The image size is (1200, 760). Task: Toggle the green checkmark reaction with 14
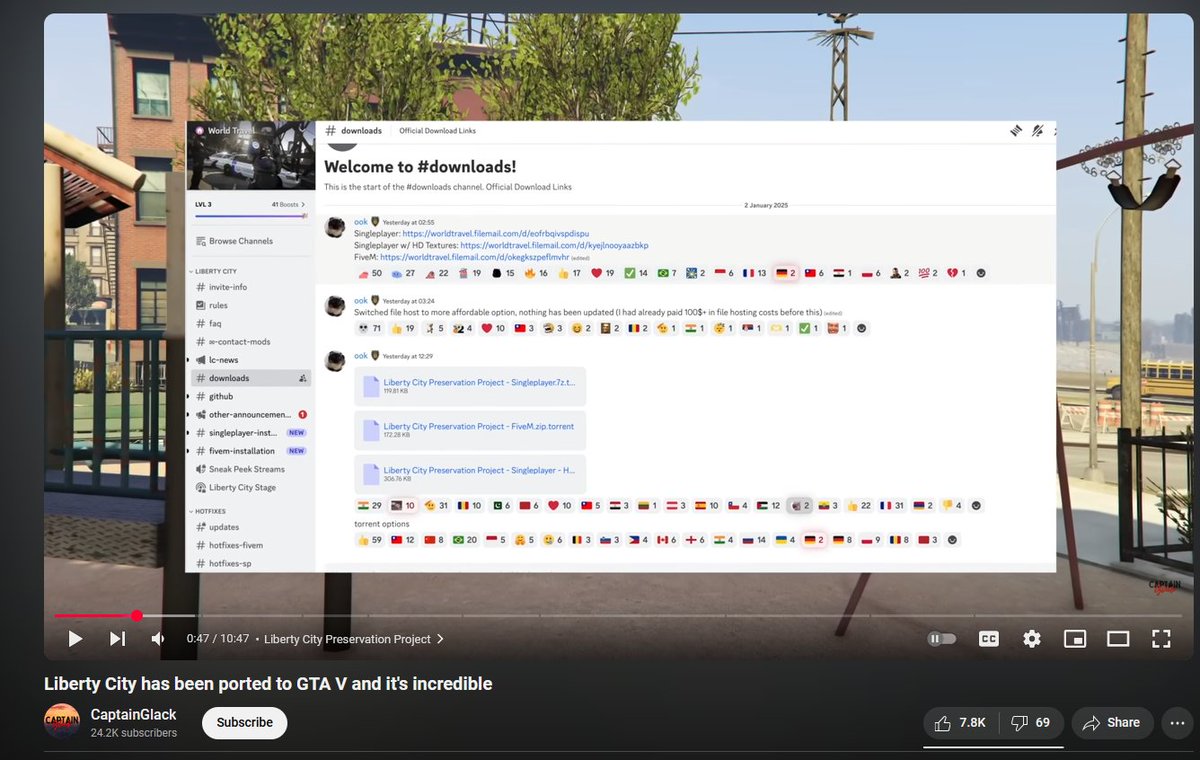coord(636,273)
